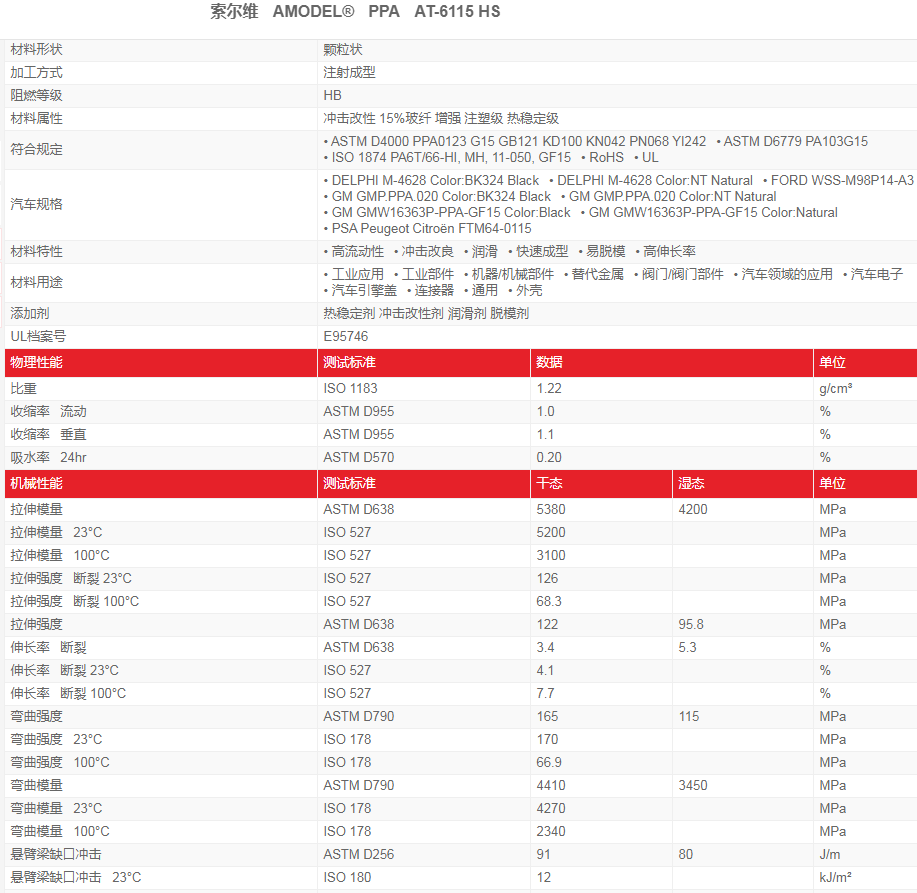Click '冲击改性 15%玻纤 增强 注塑级 热稳定级' text
Viewport: 917px width, 893px height.
point(441,119)
